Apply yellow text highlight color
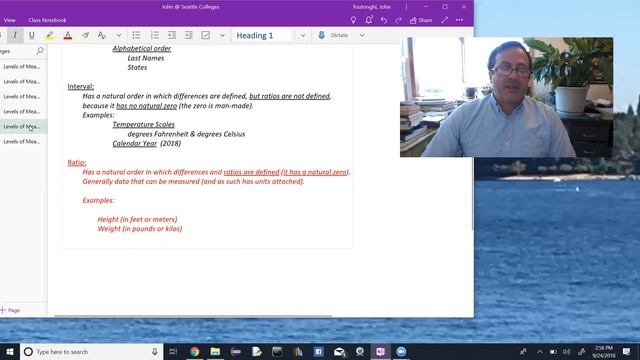The width and height of the screenshot is (640, 360). [x=49, y=35]
